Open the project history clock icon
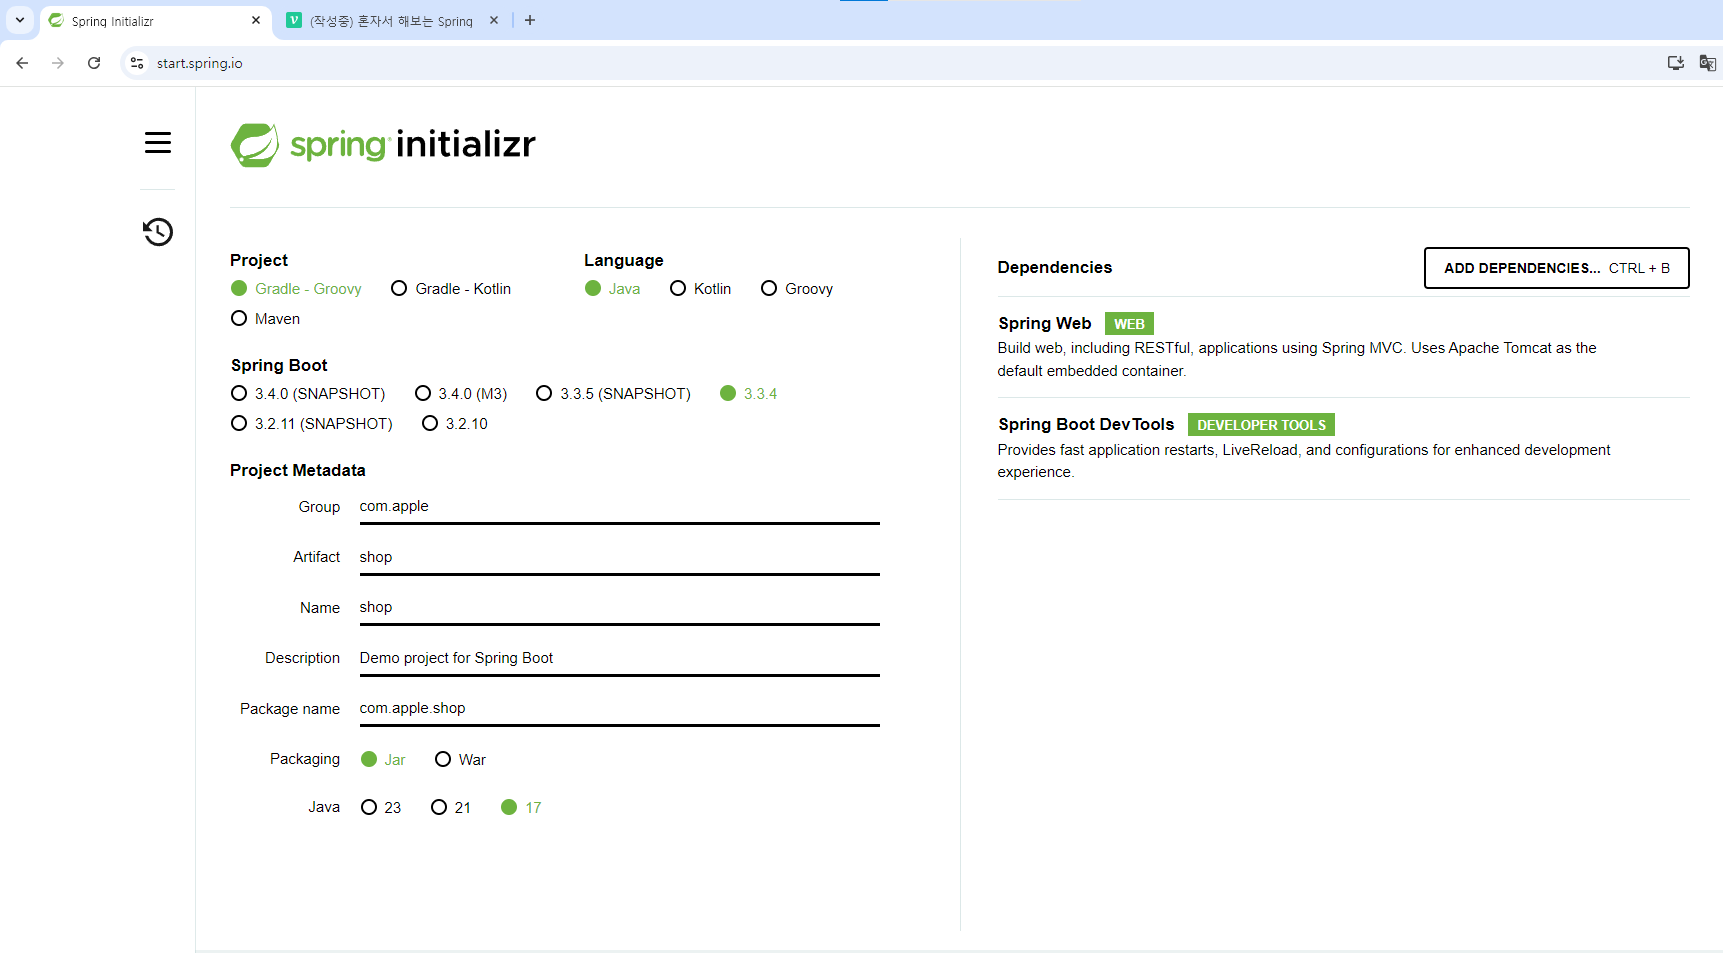The height and width of the screenshot is (953, 1723). click(x=158, y=232)
